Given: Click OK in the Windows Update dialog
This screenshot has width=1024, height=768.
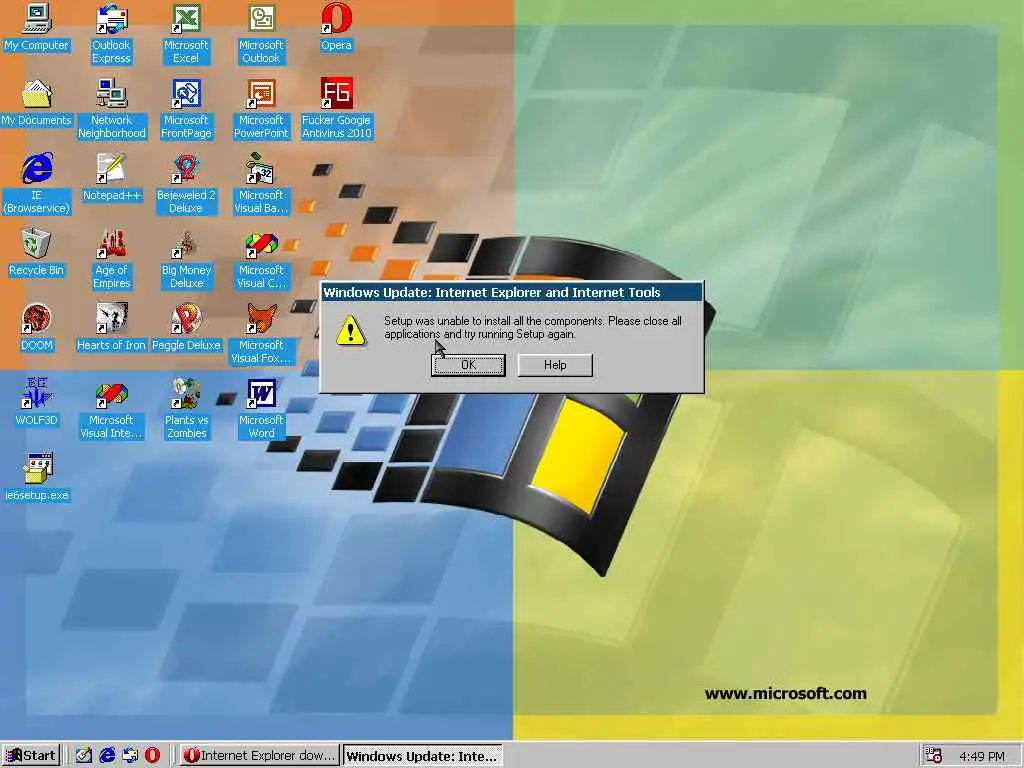Looking at the screenshot, I should pos(468,365).
